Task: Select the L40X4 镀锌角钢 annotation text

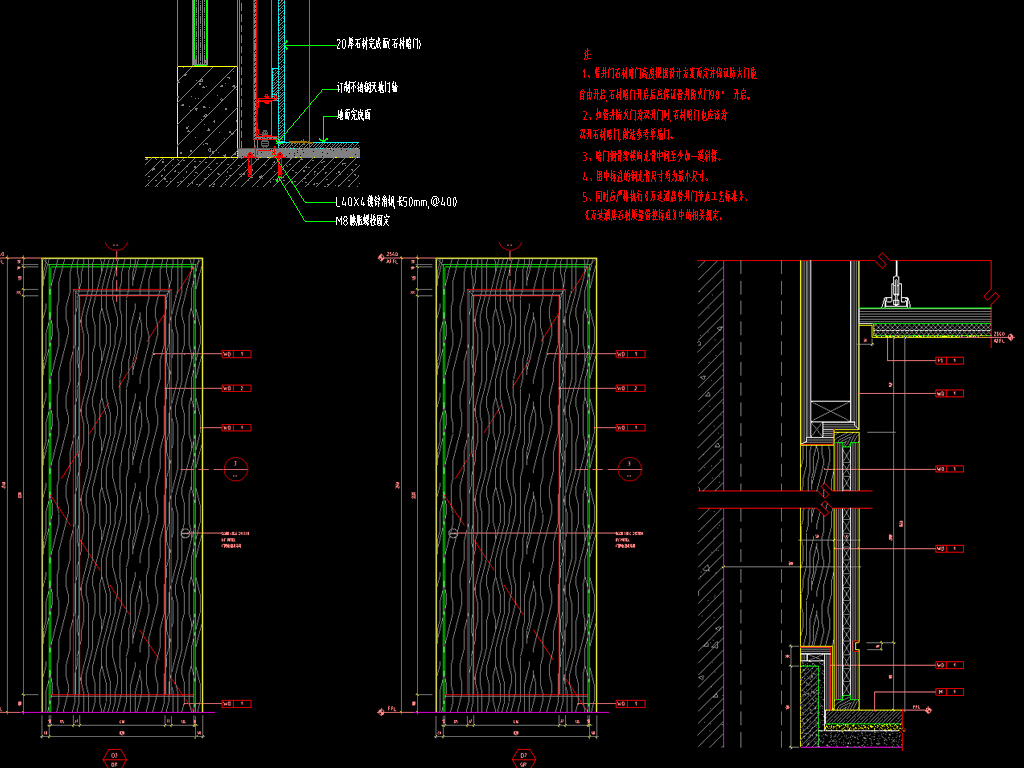Action: coord(396,202)
